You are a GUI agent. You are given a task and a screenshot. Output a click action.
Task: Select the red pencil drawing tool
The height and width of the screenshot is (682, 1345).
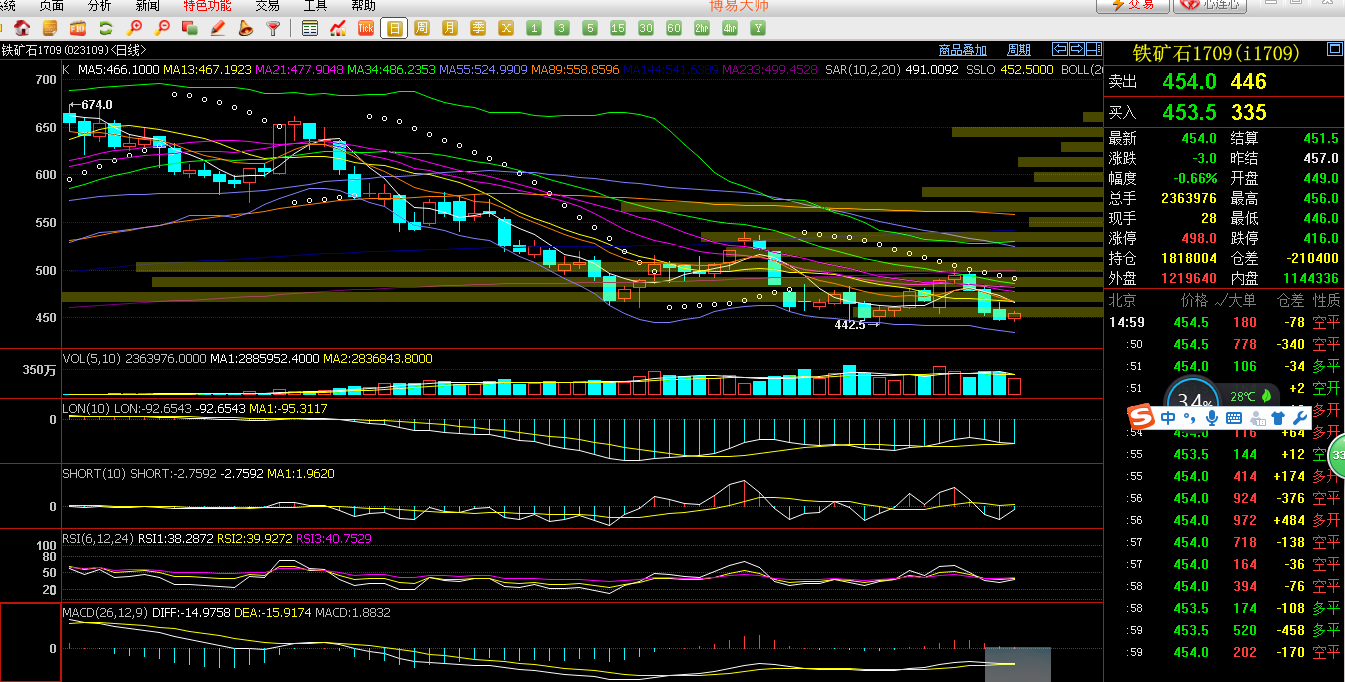click(x=218, y=28)
